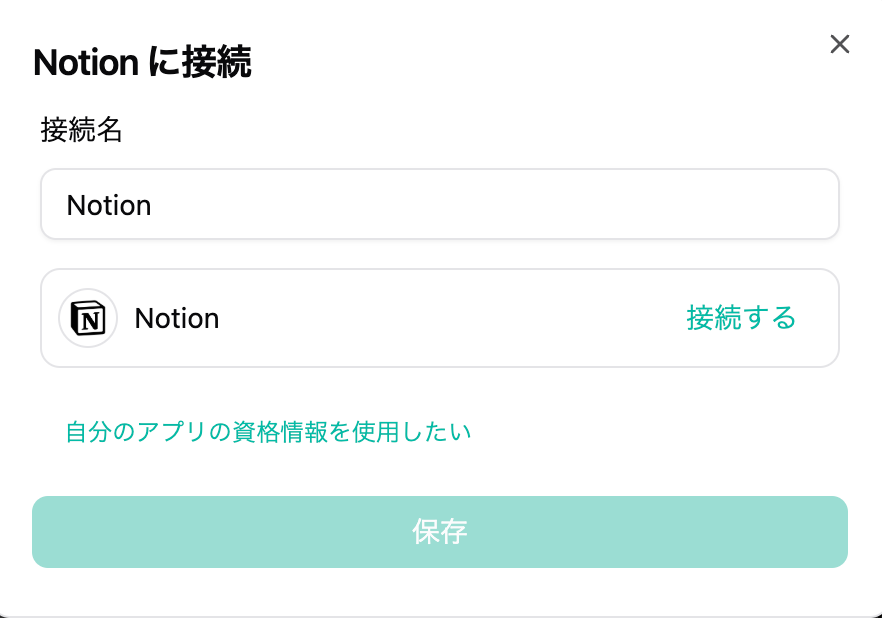Focus the 接続名 text field
The width and height of the screenshot is (882, 618).
pyautogui.click(x=440, y=205)
